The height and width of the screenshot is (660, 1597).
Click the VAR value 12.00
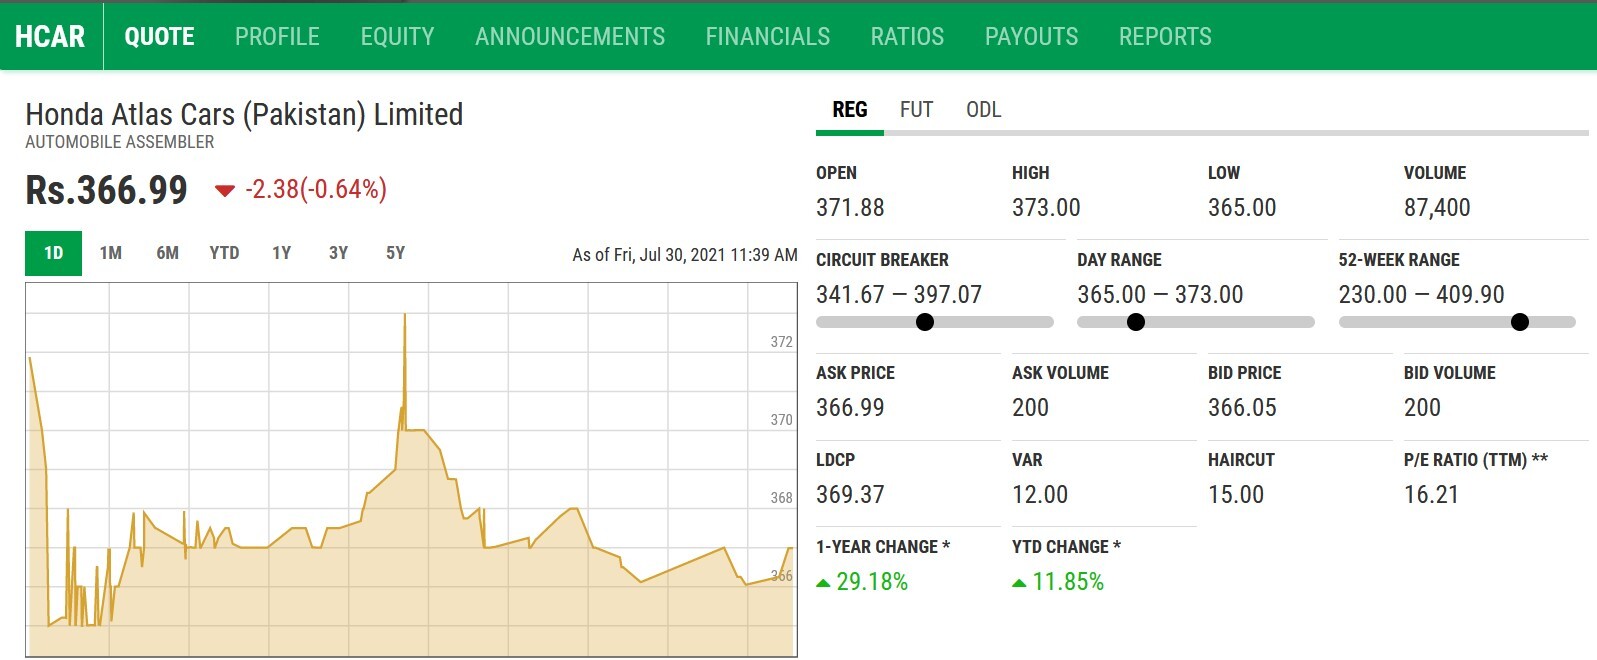pos(1040,495)
